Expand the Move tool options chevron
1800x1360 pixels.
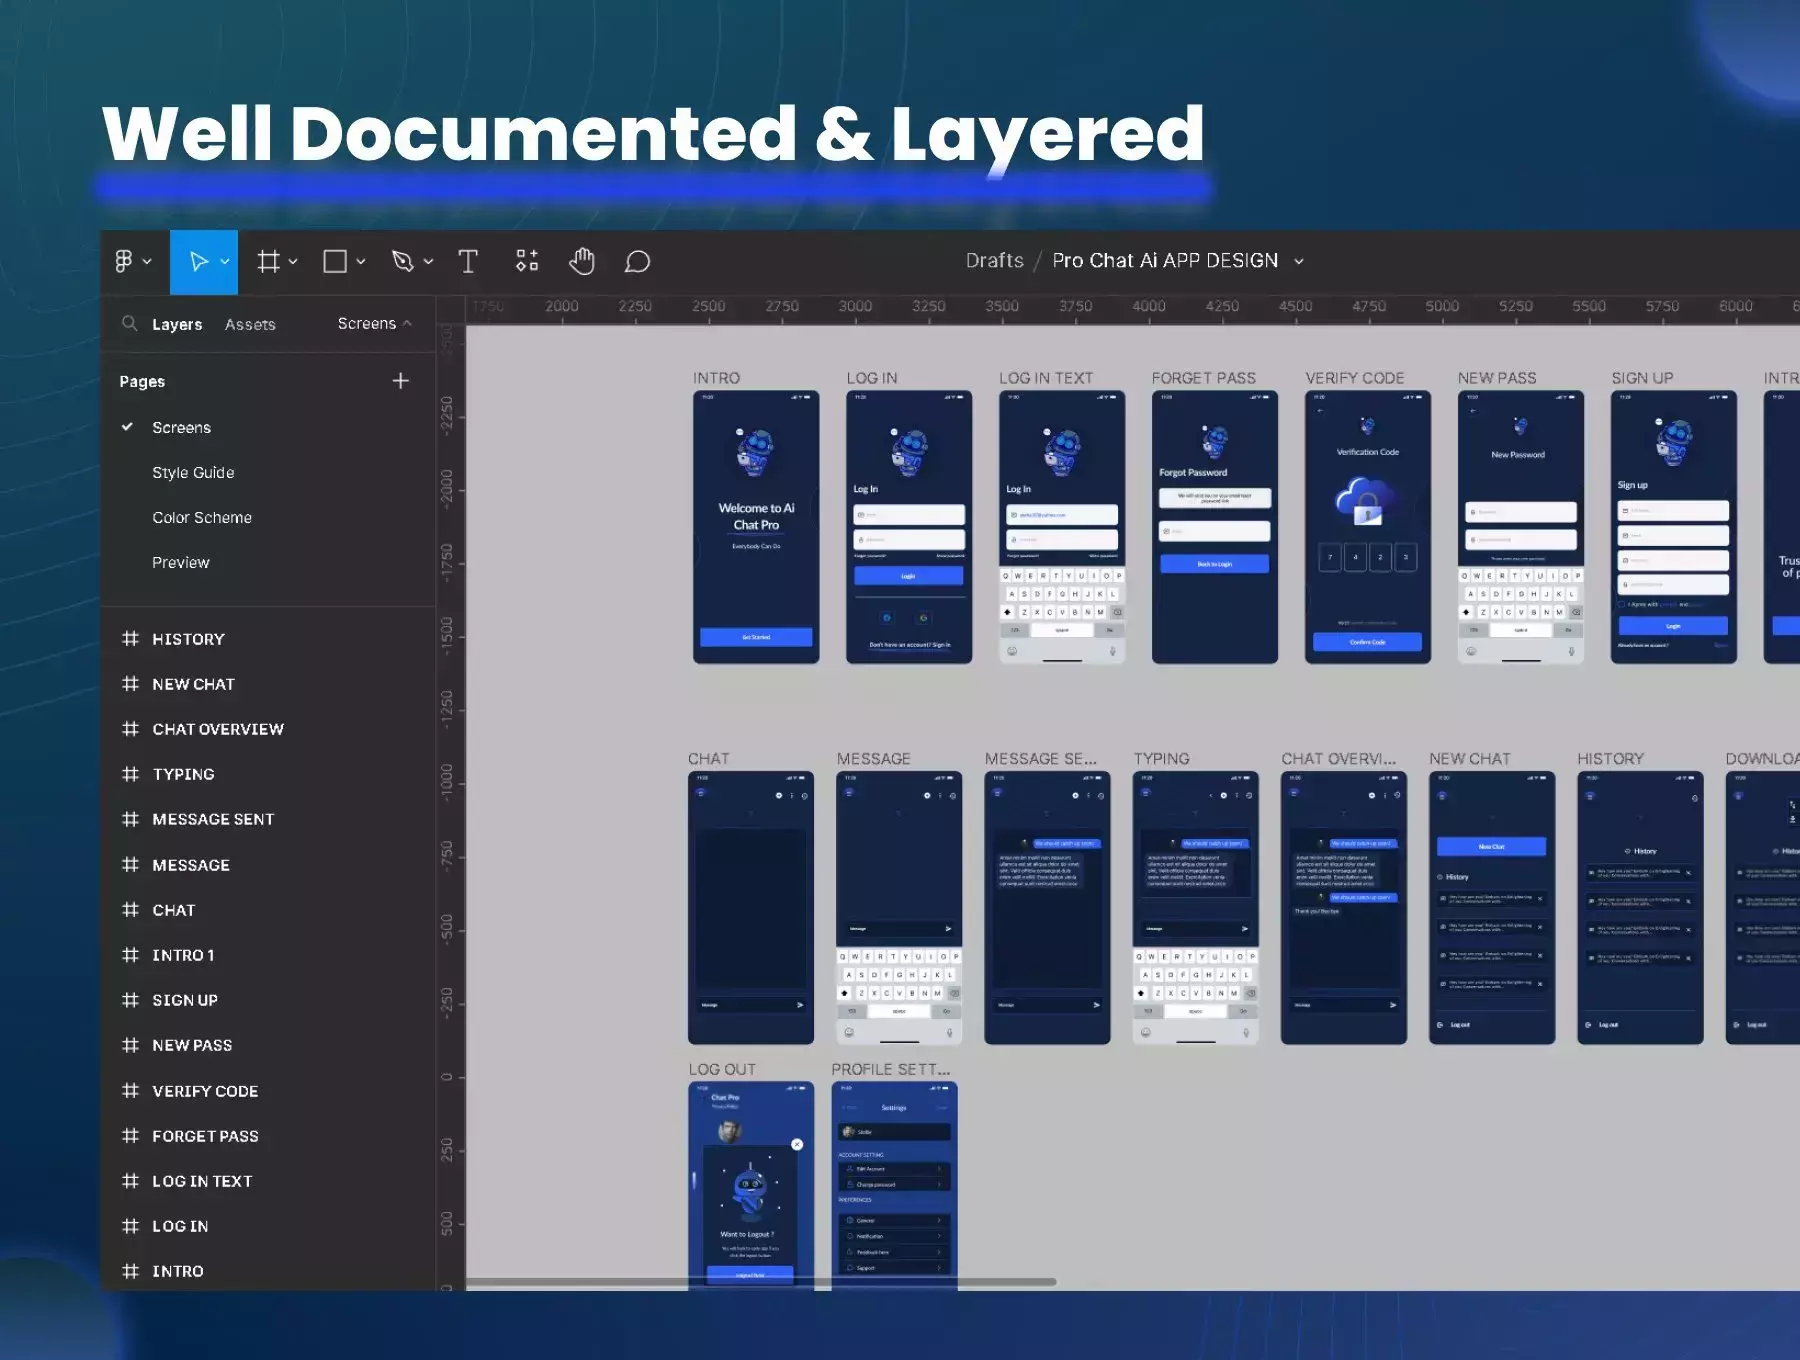[x=225, y=261]
